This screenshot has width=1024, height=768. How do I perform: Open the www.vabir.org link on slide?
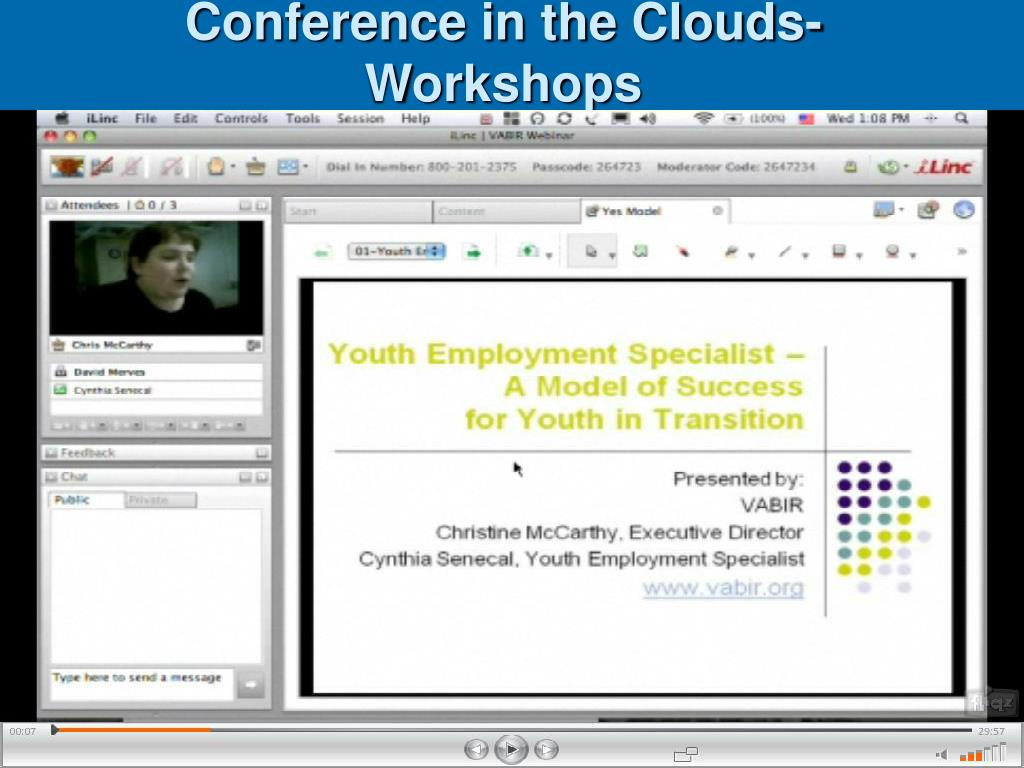[x=723, y=587]
